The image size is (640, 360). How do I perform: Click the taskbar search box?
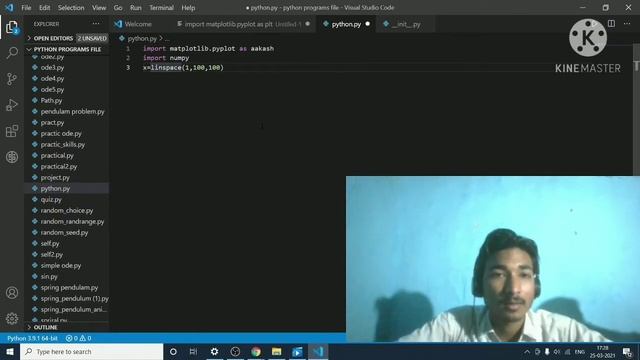pos(91,351)
